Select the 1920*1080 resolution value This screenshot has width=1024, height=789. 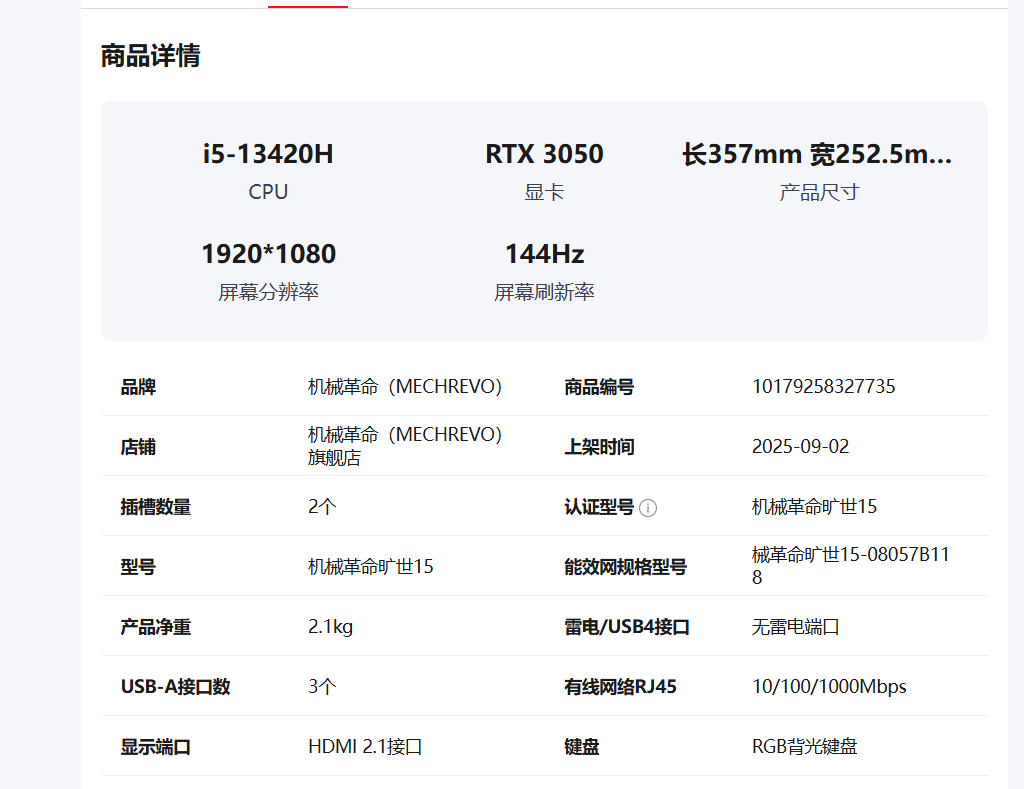coord(268,254)
